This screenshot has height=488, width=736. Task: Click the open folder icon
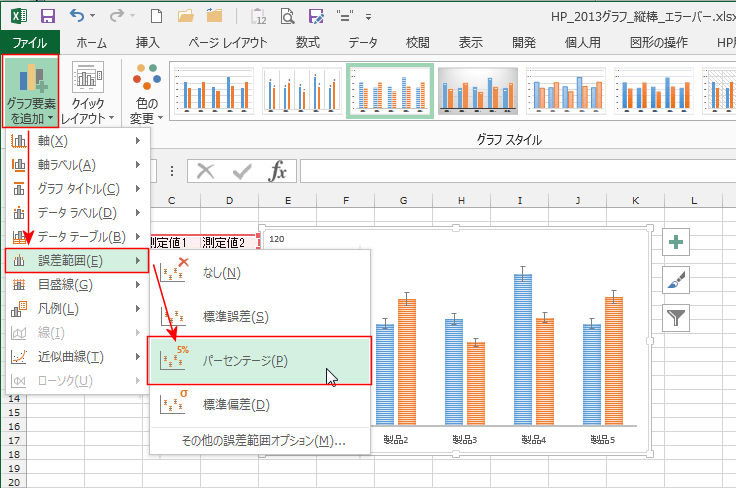(185, 16)
